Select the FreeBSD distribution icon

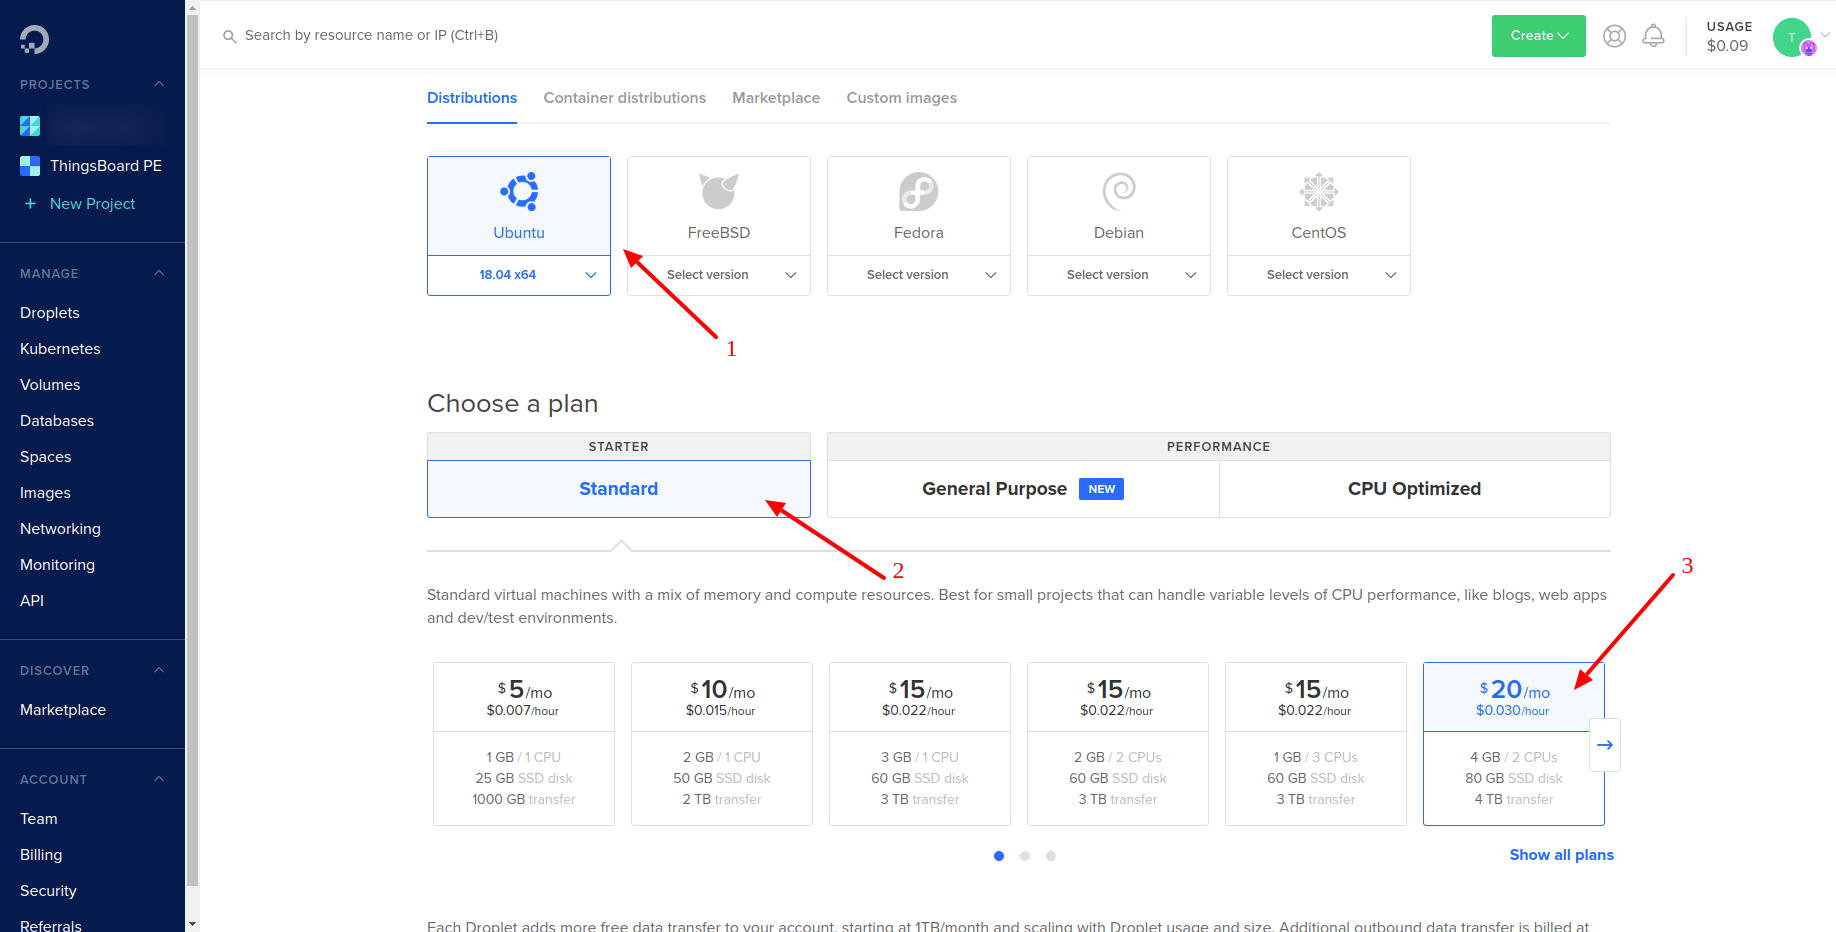click(719, 191)
